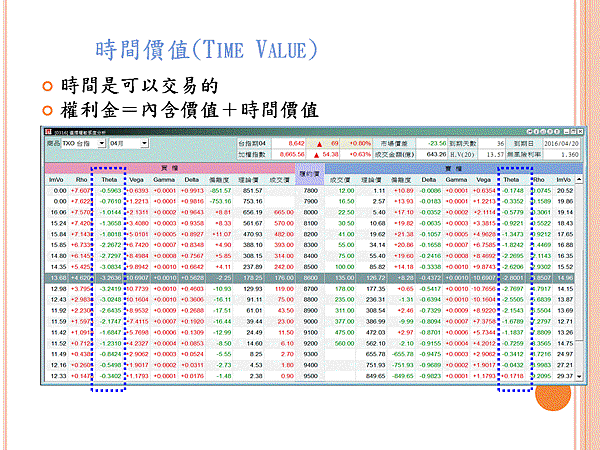The image size is (600, 450).
Task: Click the put trade price 311.00
Action: click(x=344, y=311)
